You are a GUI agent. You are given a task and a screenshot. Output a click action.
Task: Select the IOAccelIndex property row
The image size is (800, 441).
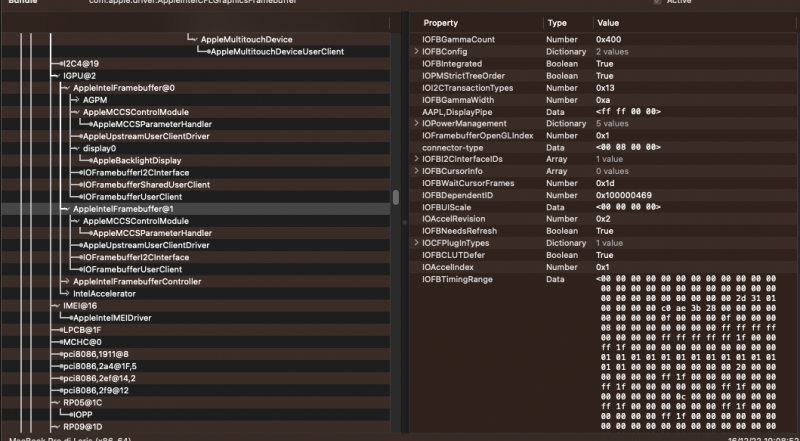click(604, 267)
